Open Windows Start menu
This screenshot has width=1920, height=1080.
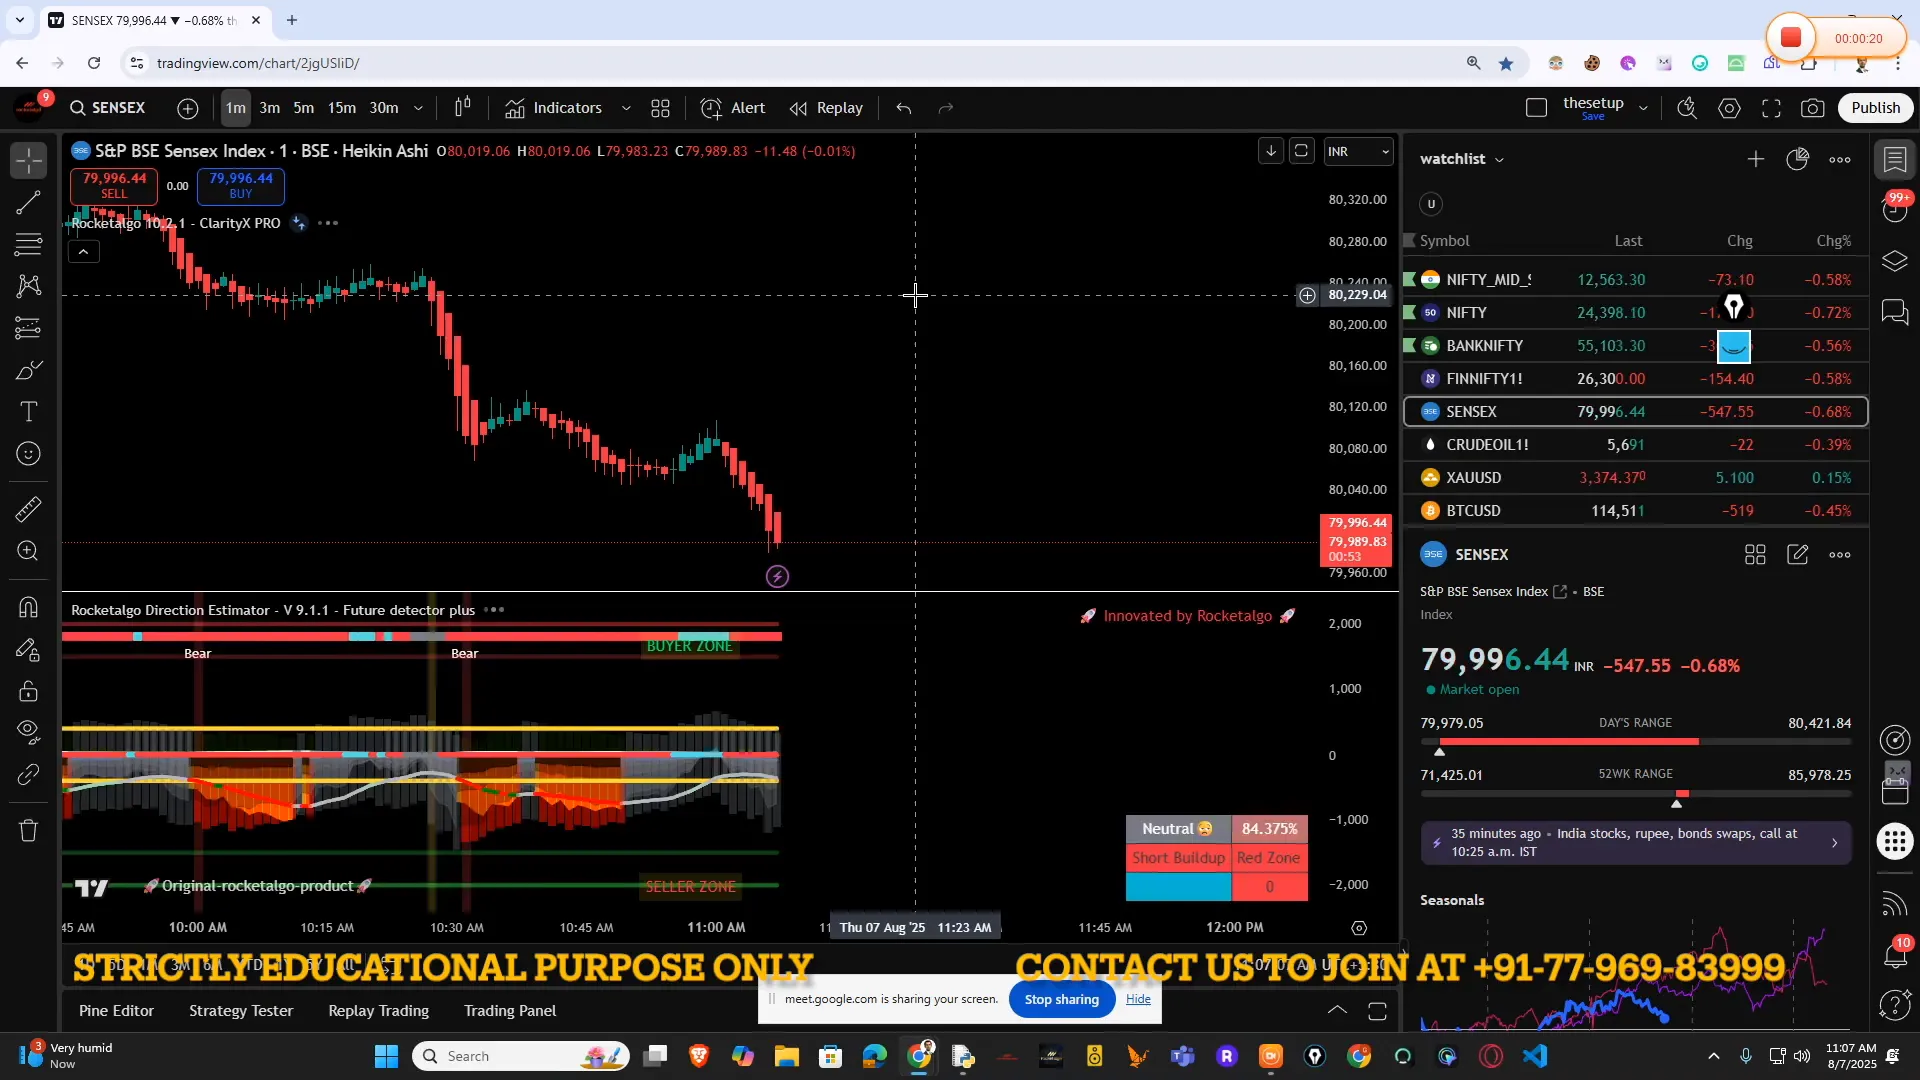click(386, 1056)
